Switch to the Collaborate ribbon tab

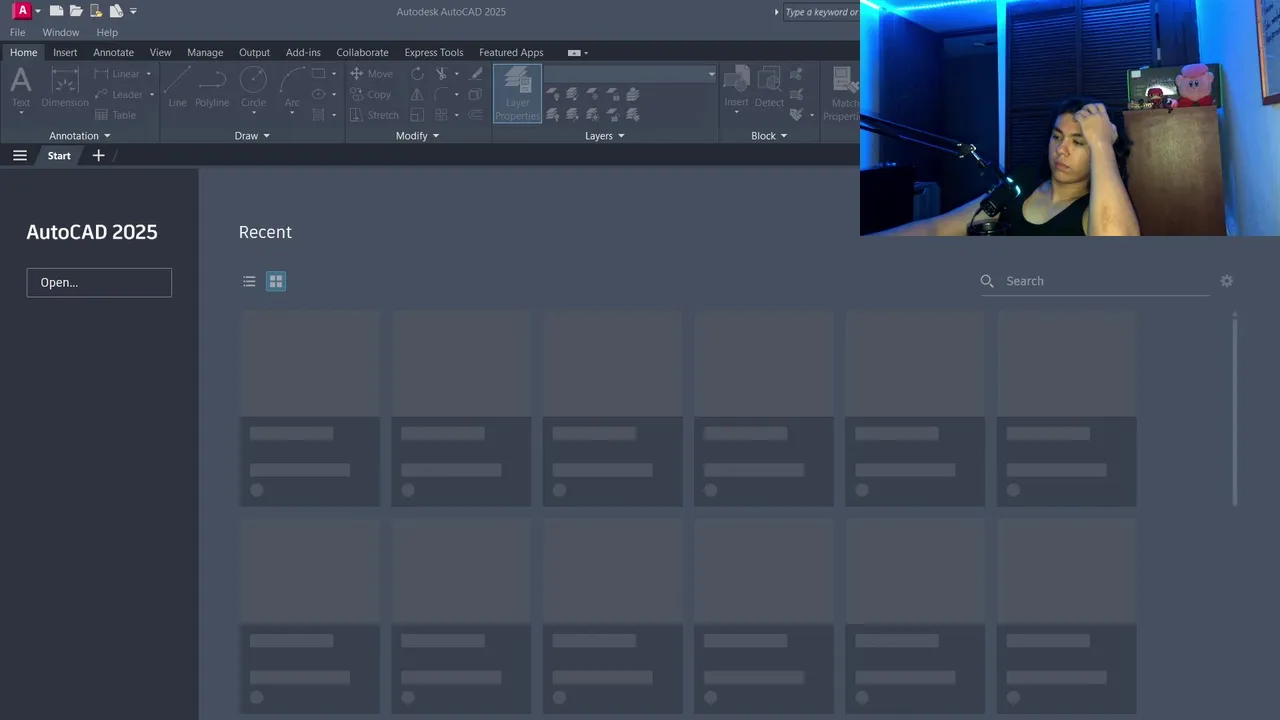[x=362, y=53]
